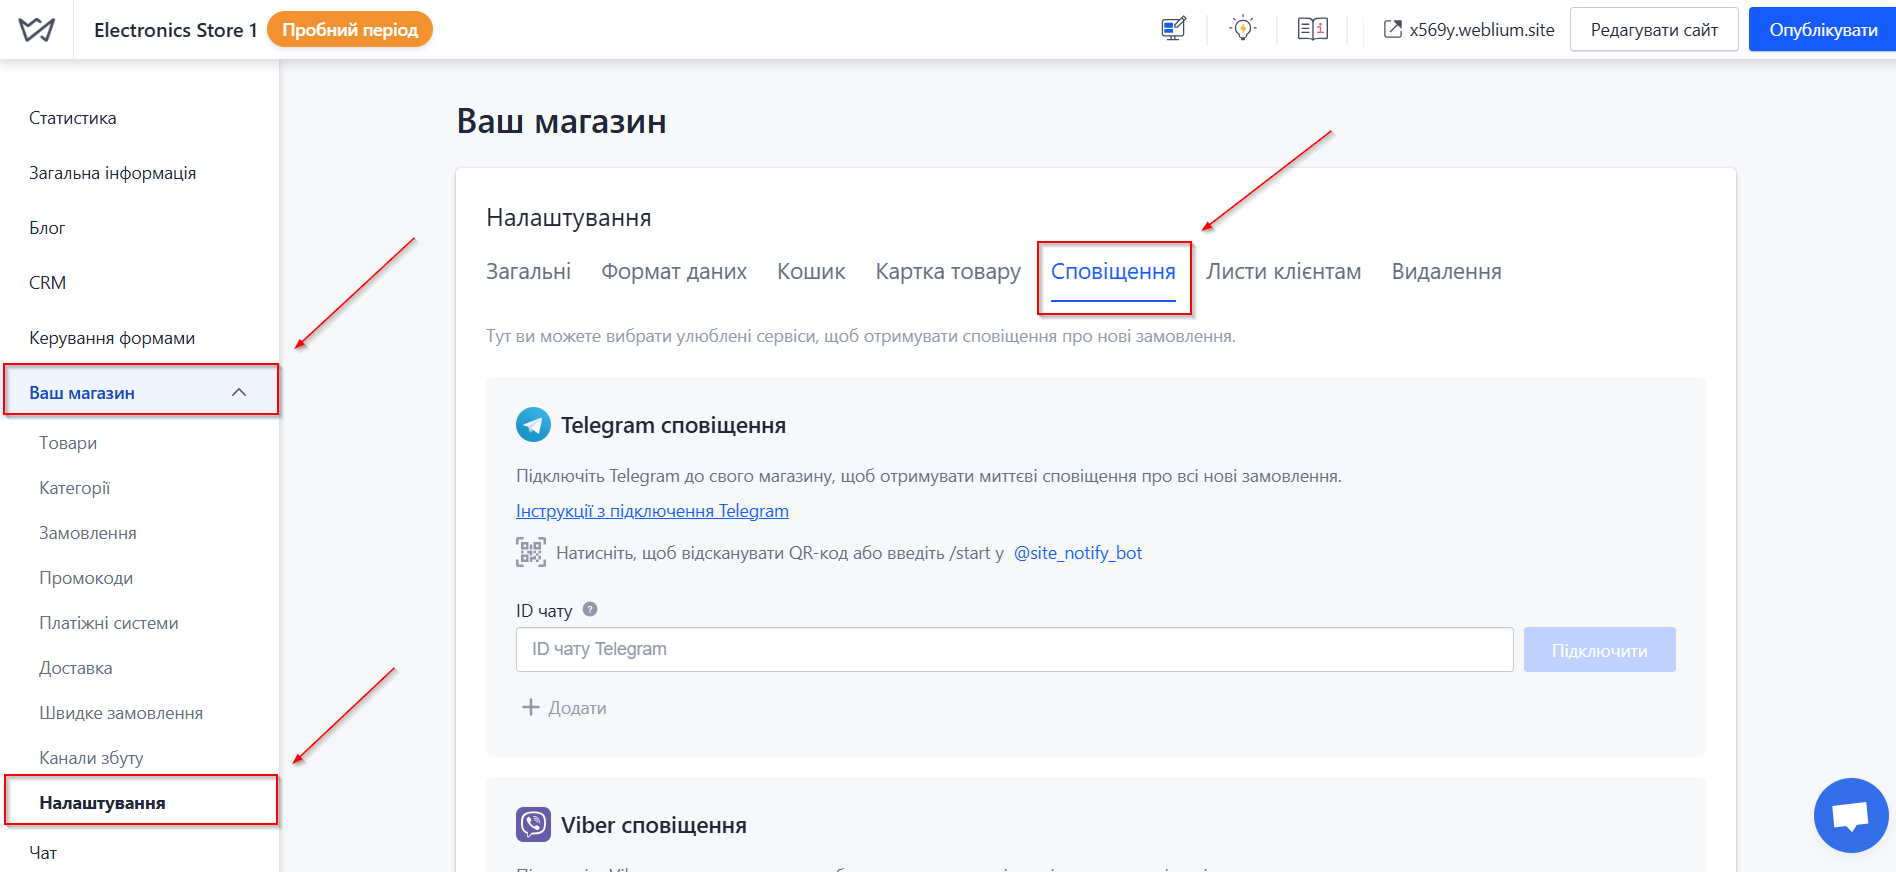Click the Редагувати сайт button
Viewport: 1896px width, 872px height.
click(1654, 30)
